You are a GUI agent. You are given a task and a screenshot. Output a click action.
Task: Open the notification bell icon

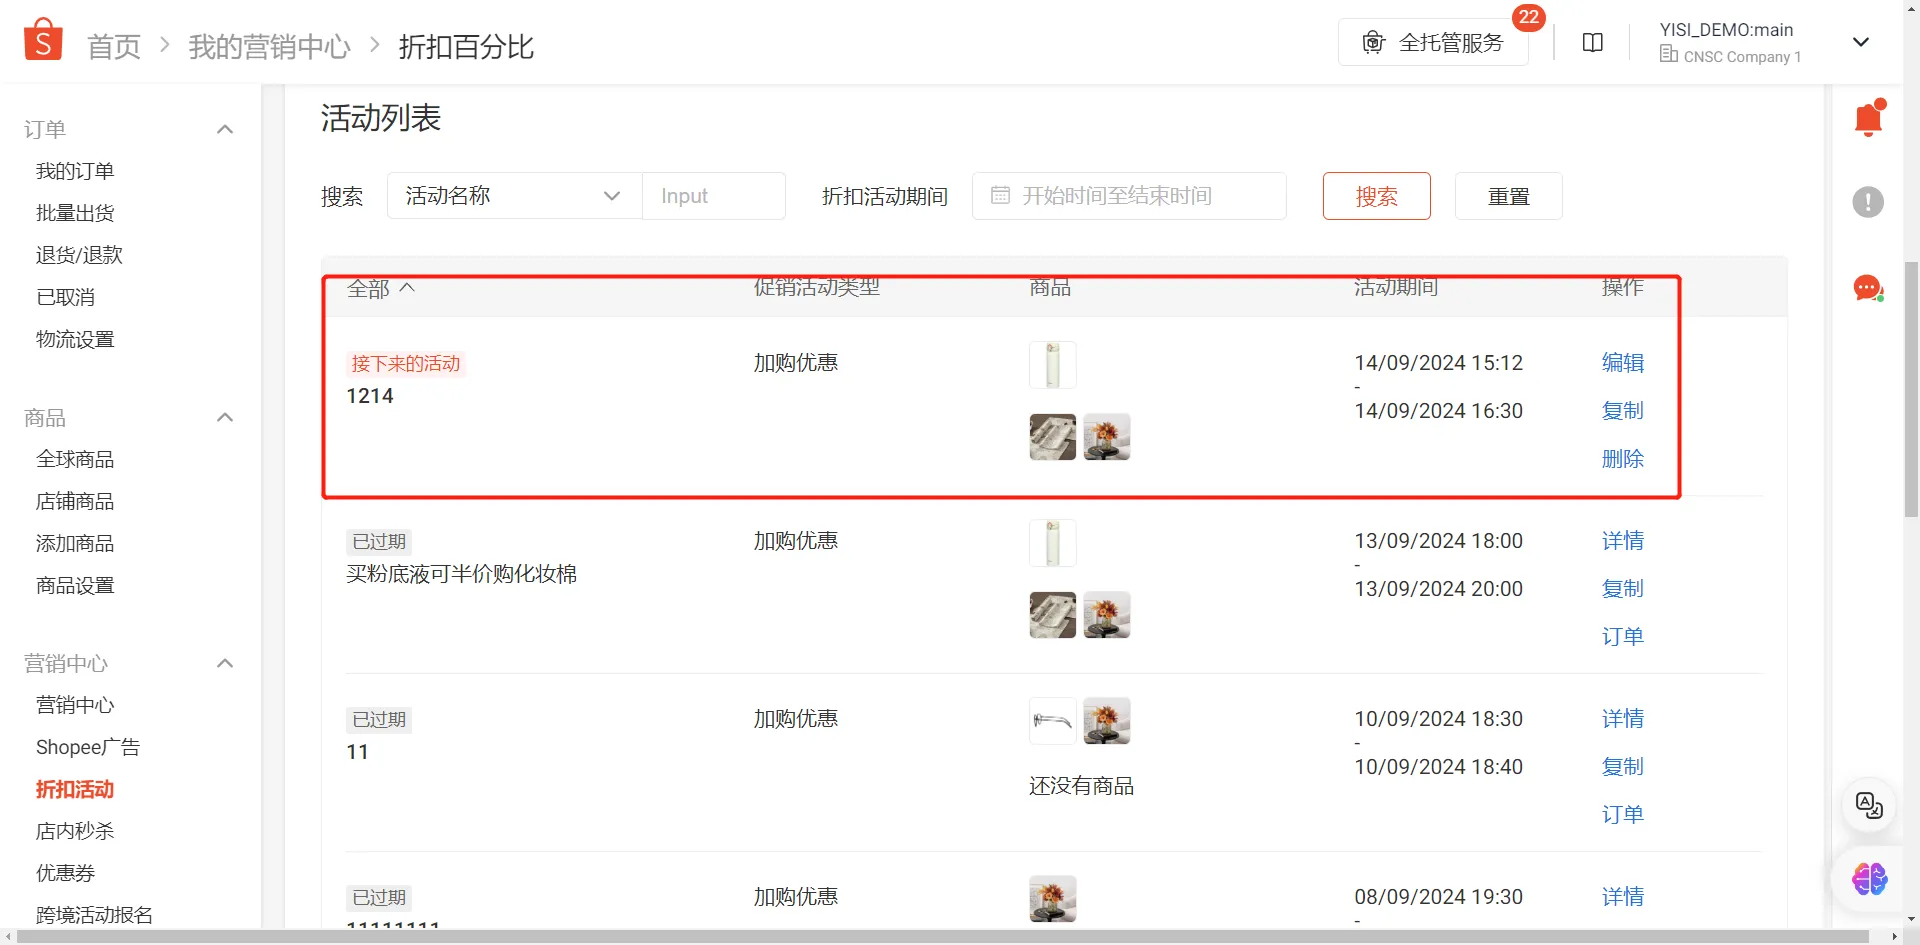click(x=1868, y=117)
